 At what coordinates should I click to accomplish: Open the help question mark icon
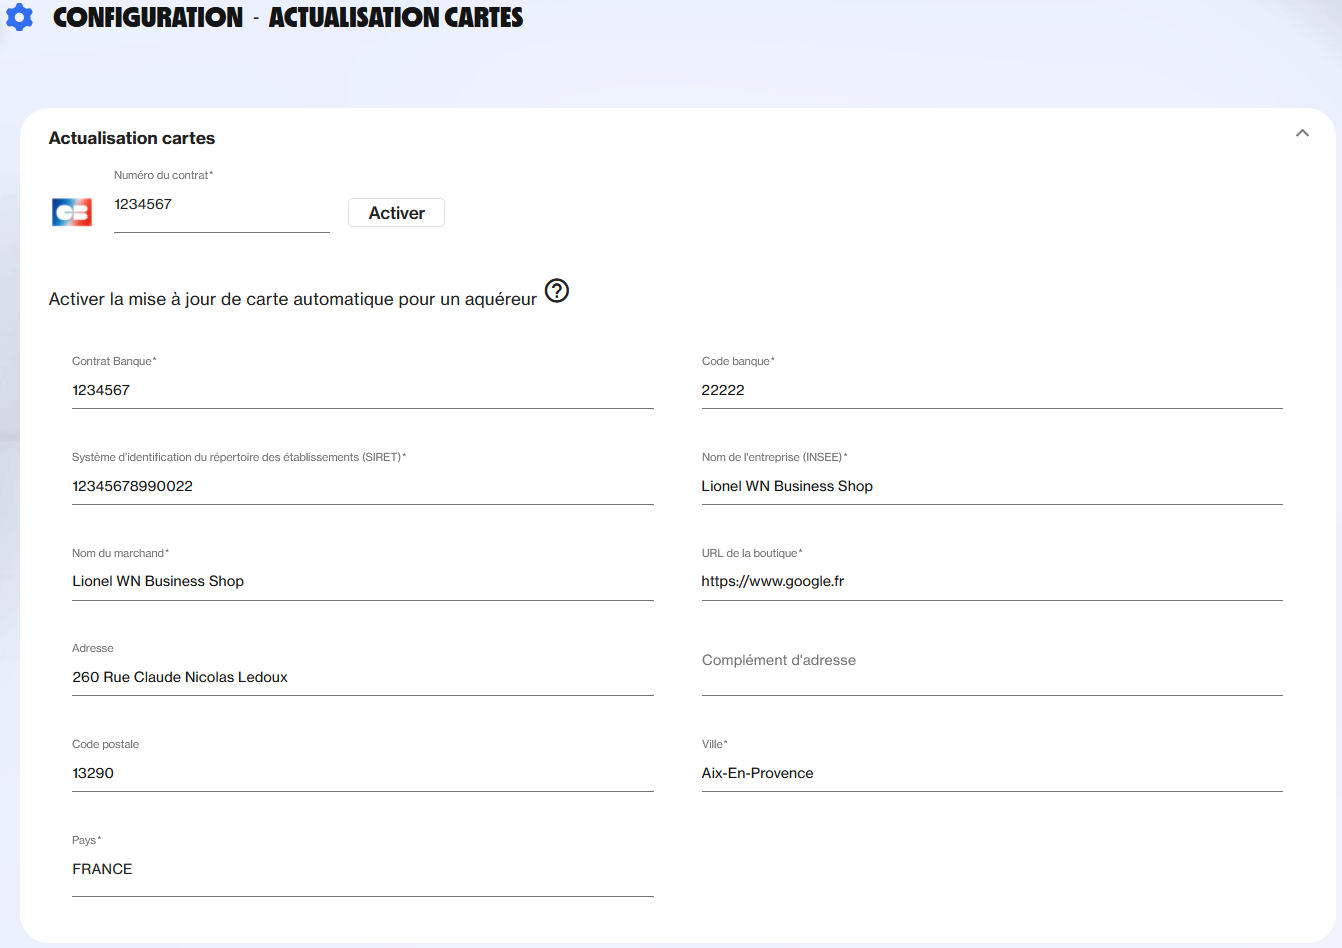click(557, 291)
